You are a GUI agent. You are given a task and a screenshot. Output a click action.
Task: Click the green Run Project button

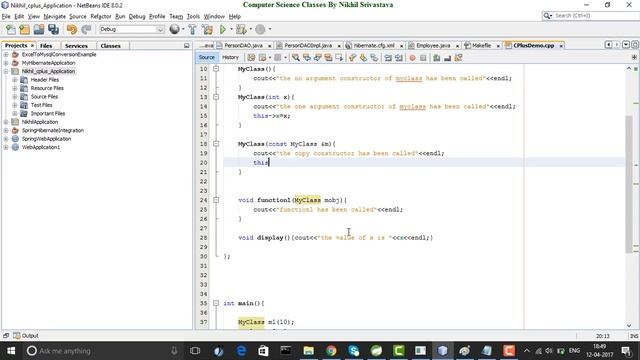[223, 29]
